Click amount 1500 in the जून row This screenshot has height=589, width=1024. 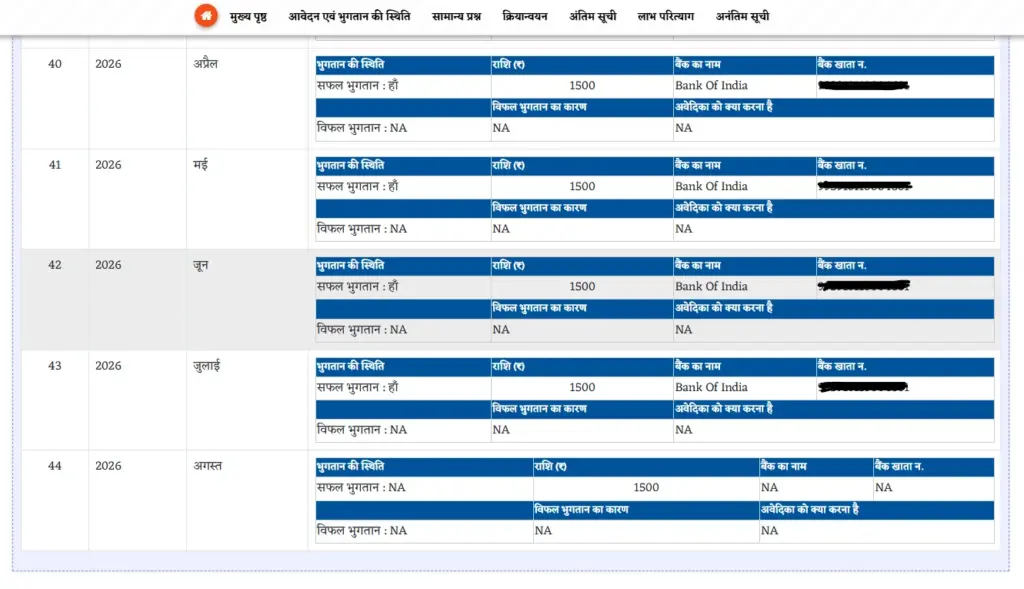click(x=582, y=287)
